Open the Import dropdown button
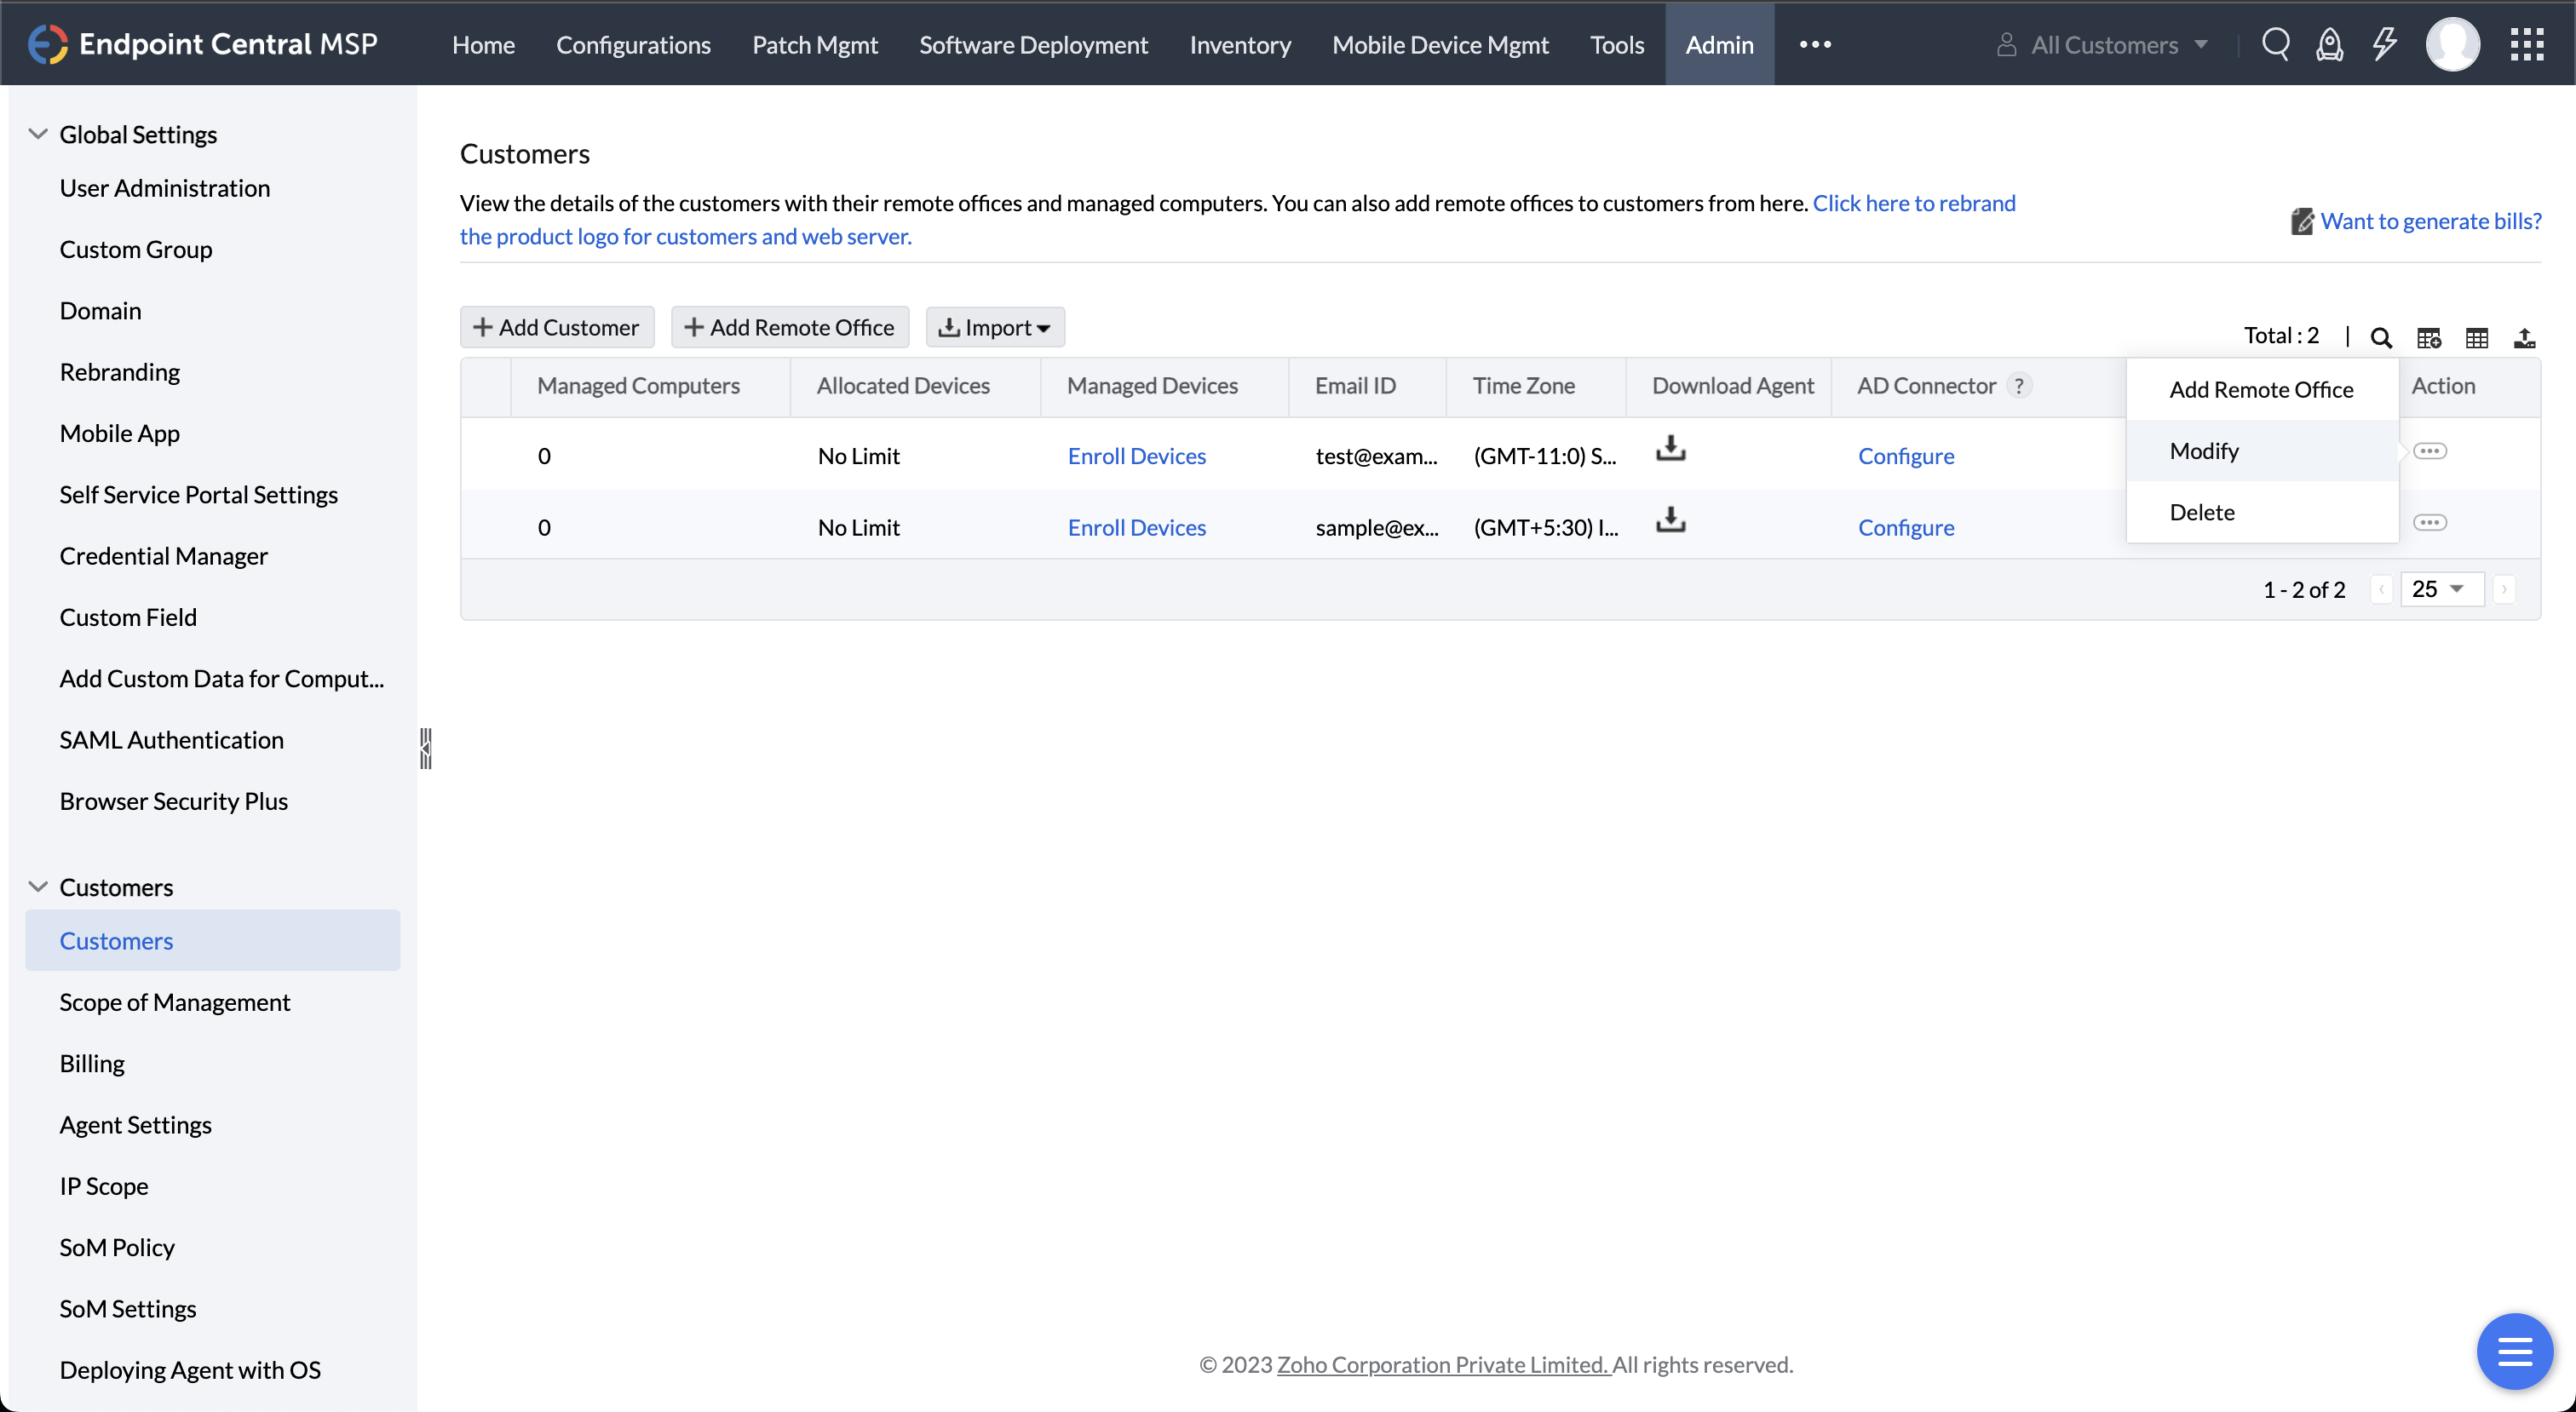This screenshot has width=2576, height=1412. 995,328
